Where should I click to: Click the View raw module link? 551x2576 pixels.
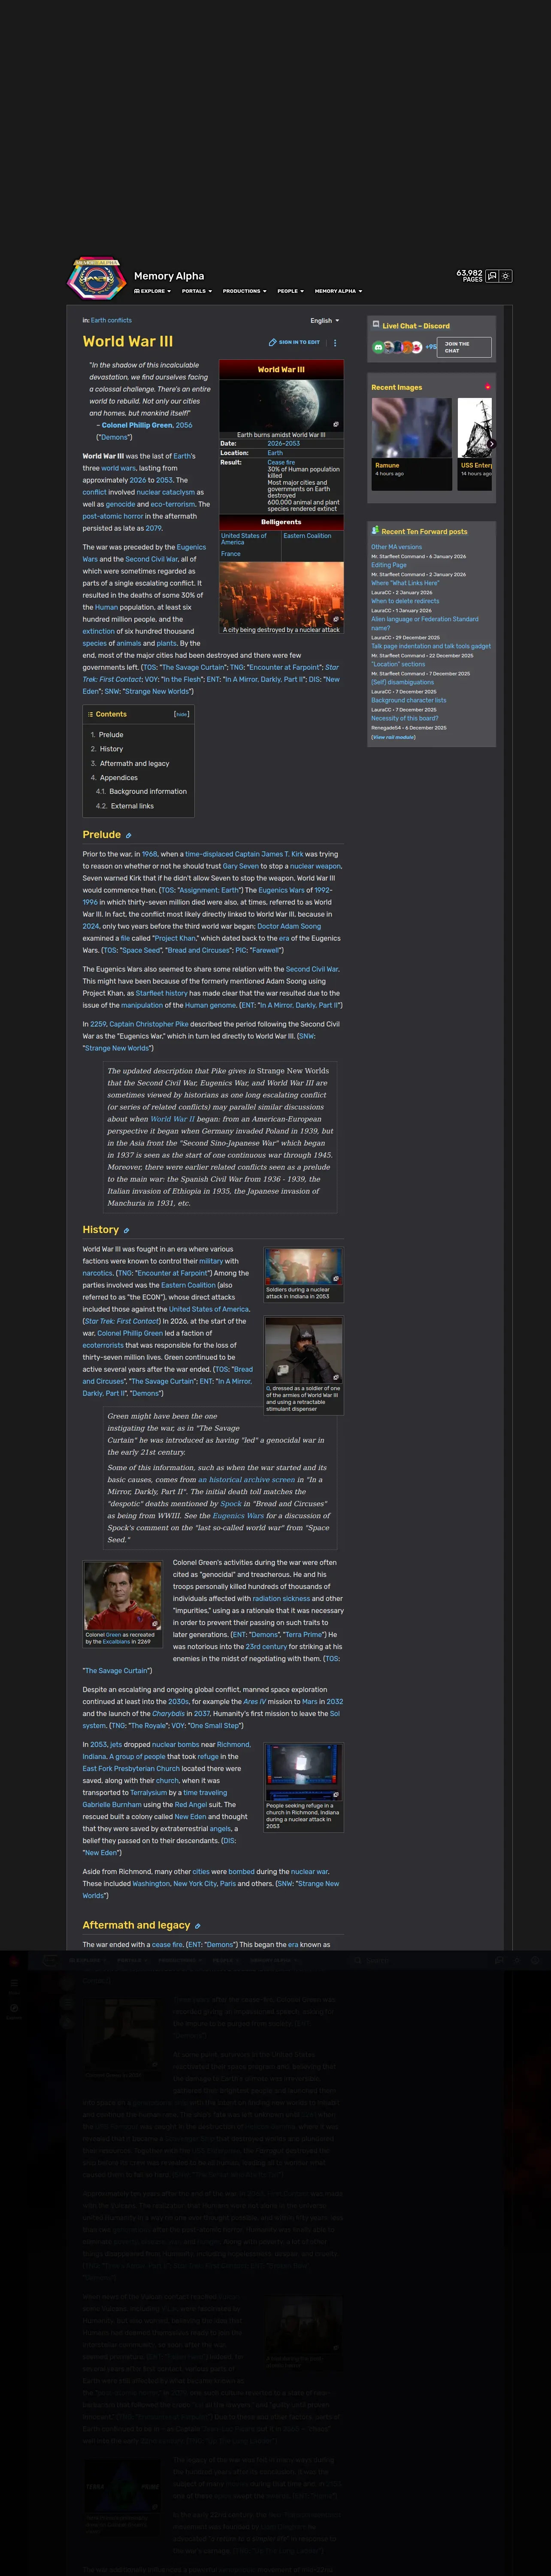click(x=393, y=737)
